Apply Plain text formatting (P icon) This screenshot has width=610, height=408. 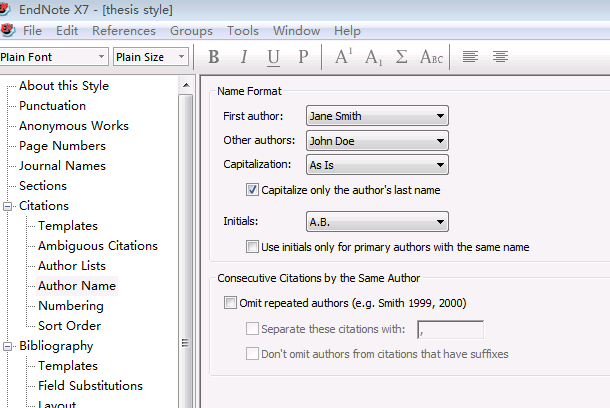pos(303,57)
